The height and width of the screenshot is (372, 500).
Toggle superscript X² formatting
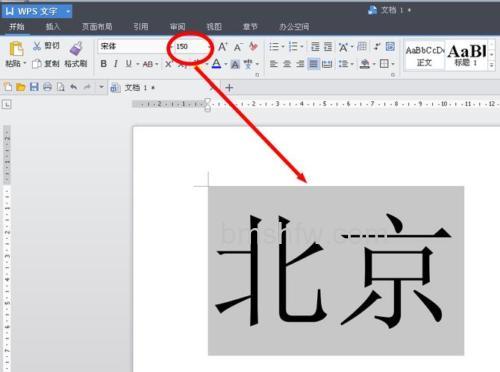pyautogui.click(x=169, y=64)
